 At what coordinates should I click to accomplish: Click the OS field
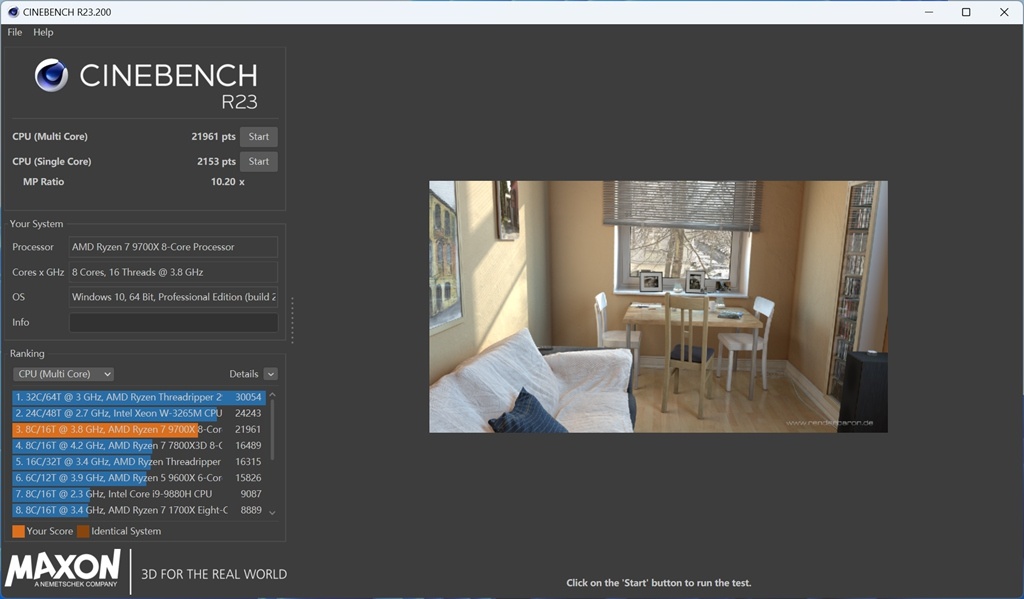[x=173, y=297]
